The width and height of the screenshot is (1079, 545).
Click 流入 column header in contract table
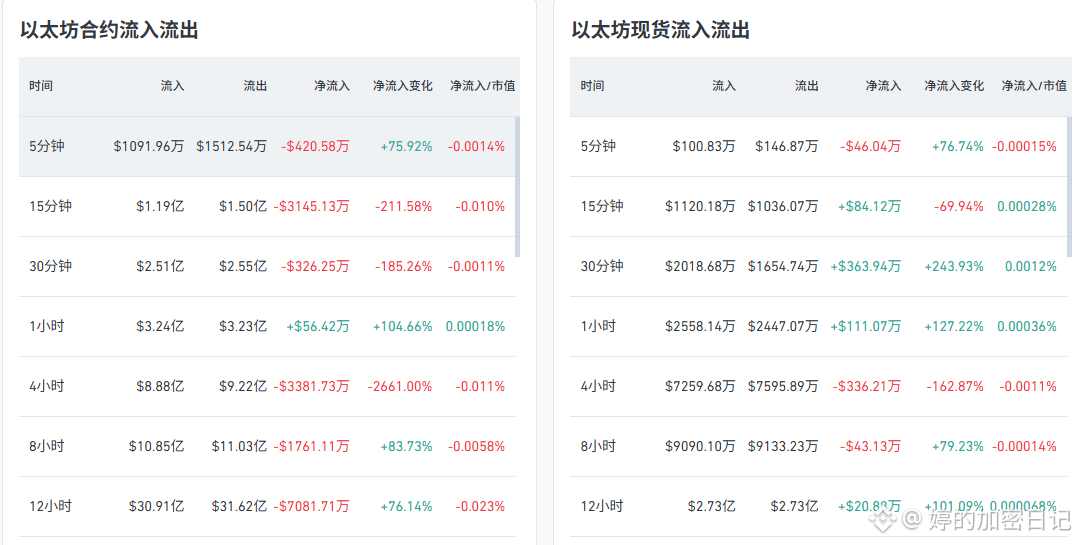tap(172, 86)
